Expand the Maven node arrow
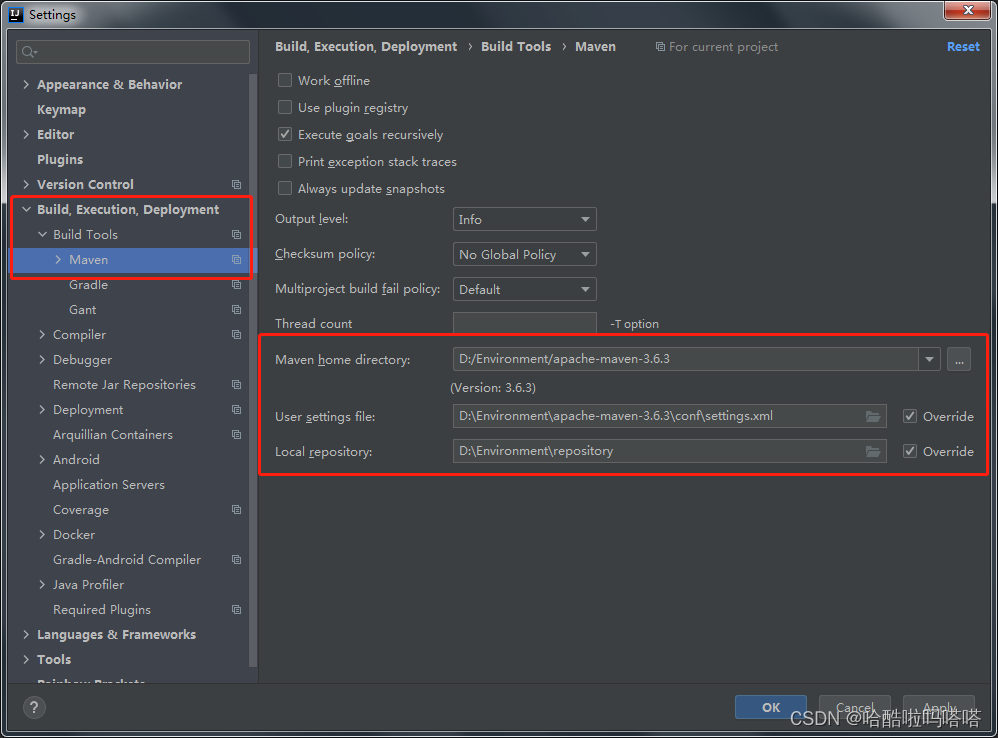Viewport: 998px width, 738px height. (58, 260)
